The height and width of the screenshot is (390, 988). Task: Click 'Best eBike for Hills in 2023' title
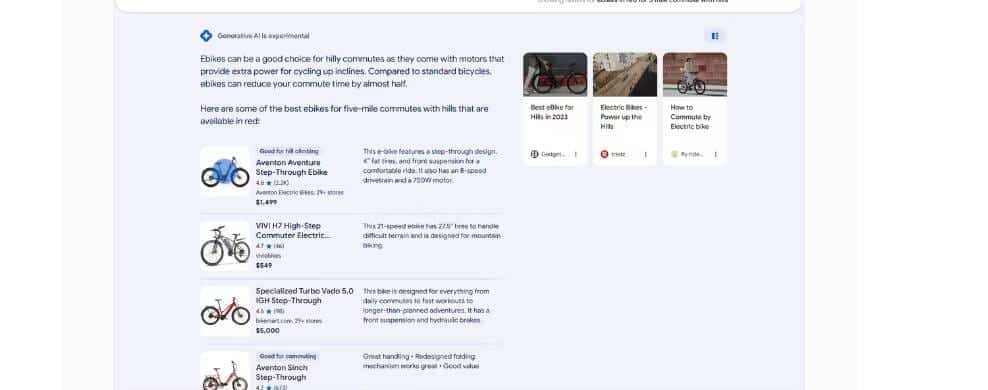pyautogui.click(x=552, y=112)
